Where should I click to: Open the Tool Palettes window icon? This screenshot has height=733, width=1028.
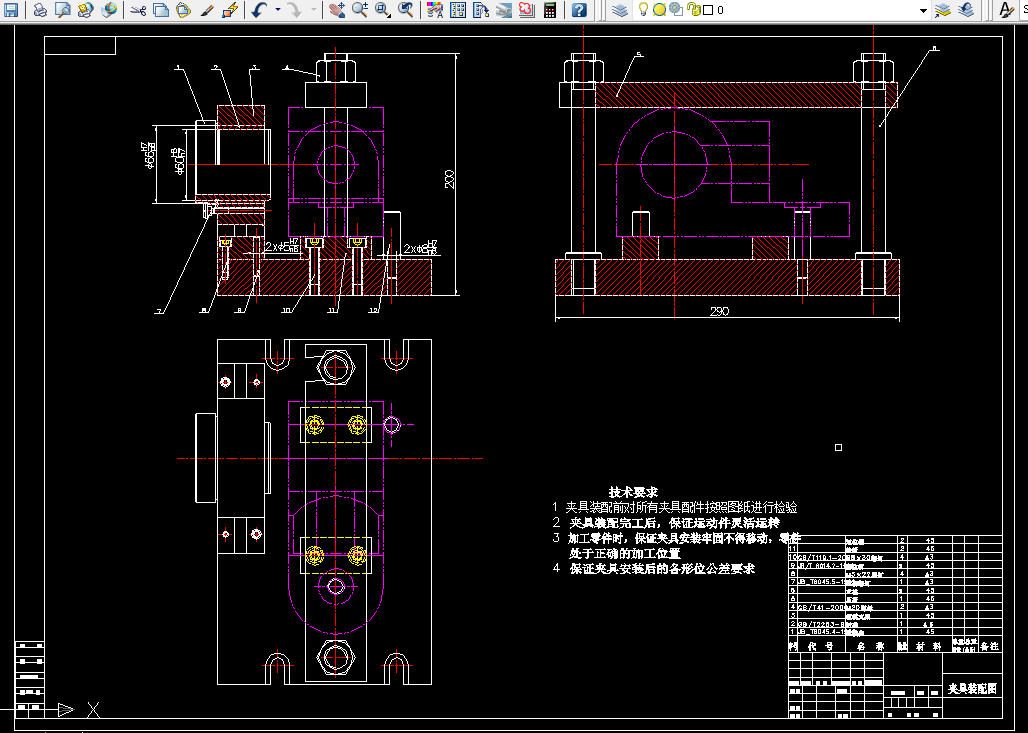tap(481, 10)
